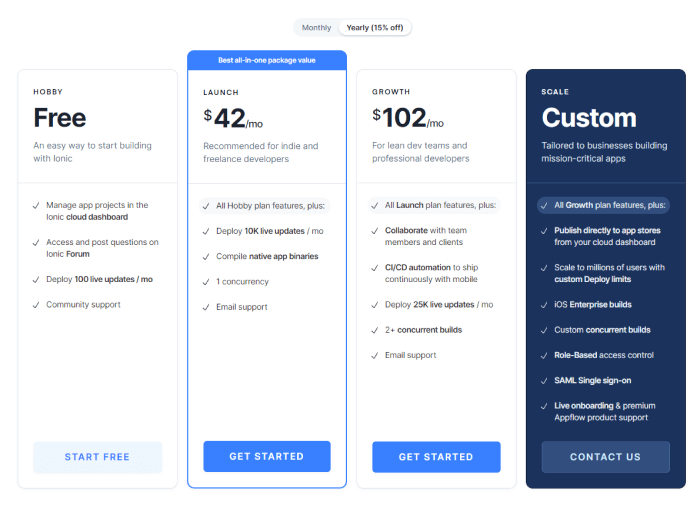
Task: Click checkmark next to Compile native app binaries
Action: point(205,257)
